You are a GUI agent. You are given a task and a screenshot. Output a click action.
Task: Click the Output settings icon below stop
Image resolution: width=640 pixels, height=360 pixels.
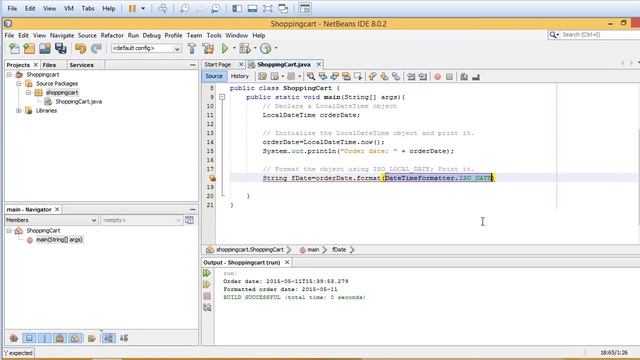(207, 307)
